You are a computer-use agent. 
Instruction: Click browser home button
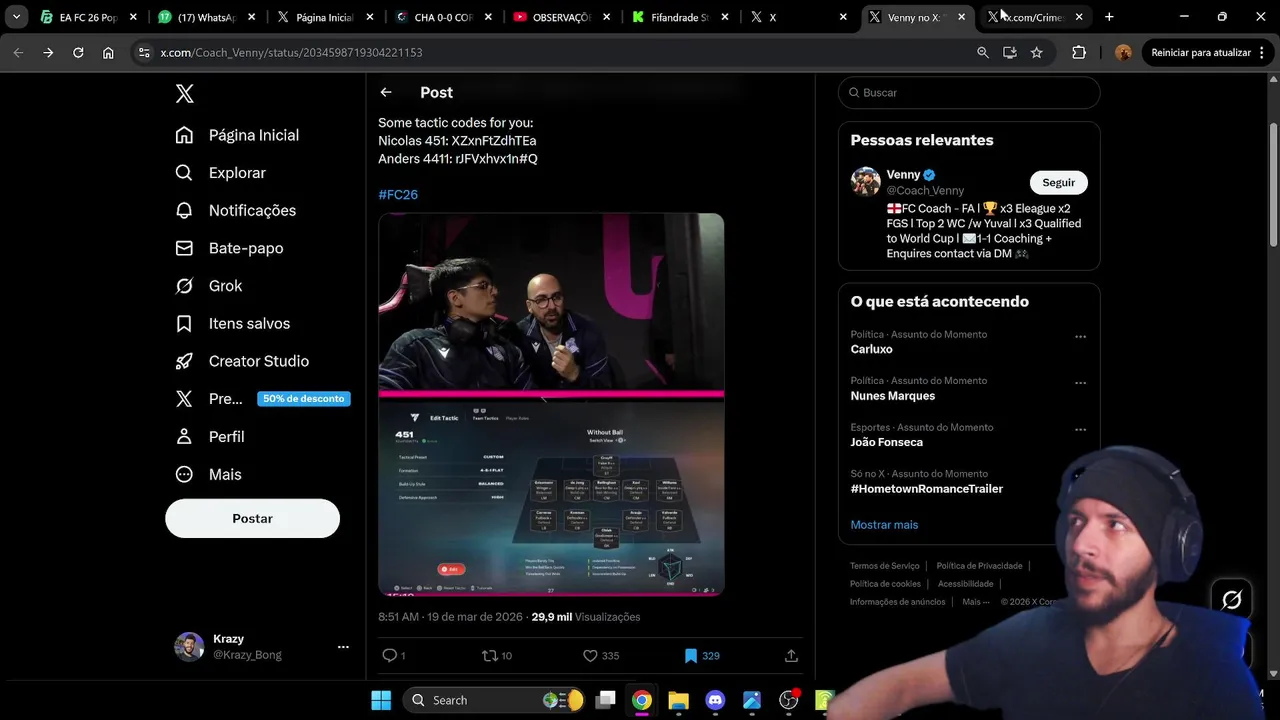coord(108,52)
